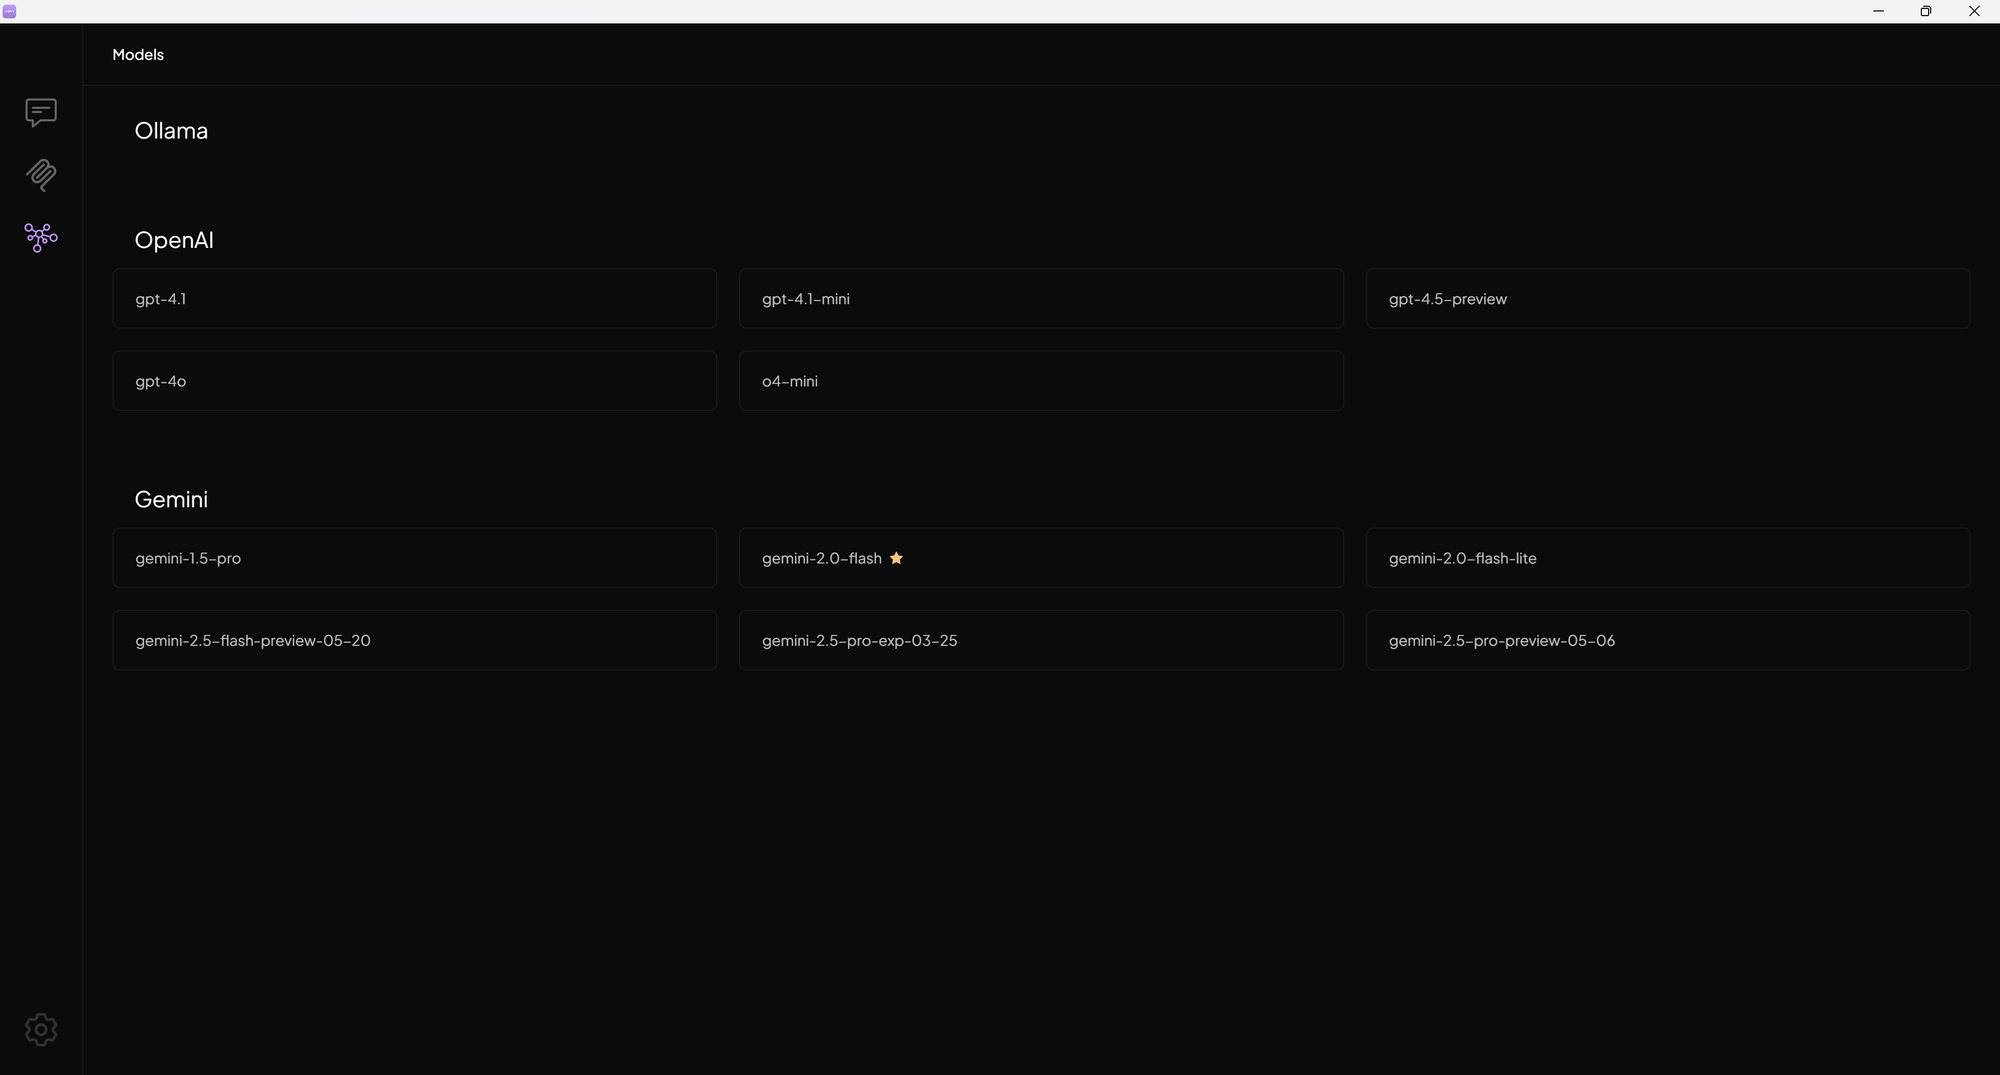The height and width of the screenshot is (1075, 2000).
Task: Select the models network icon in sidebar
Action: coord(41,237)
